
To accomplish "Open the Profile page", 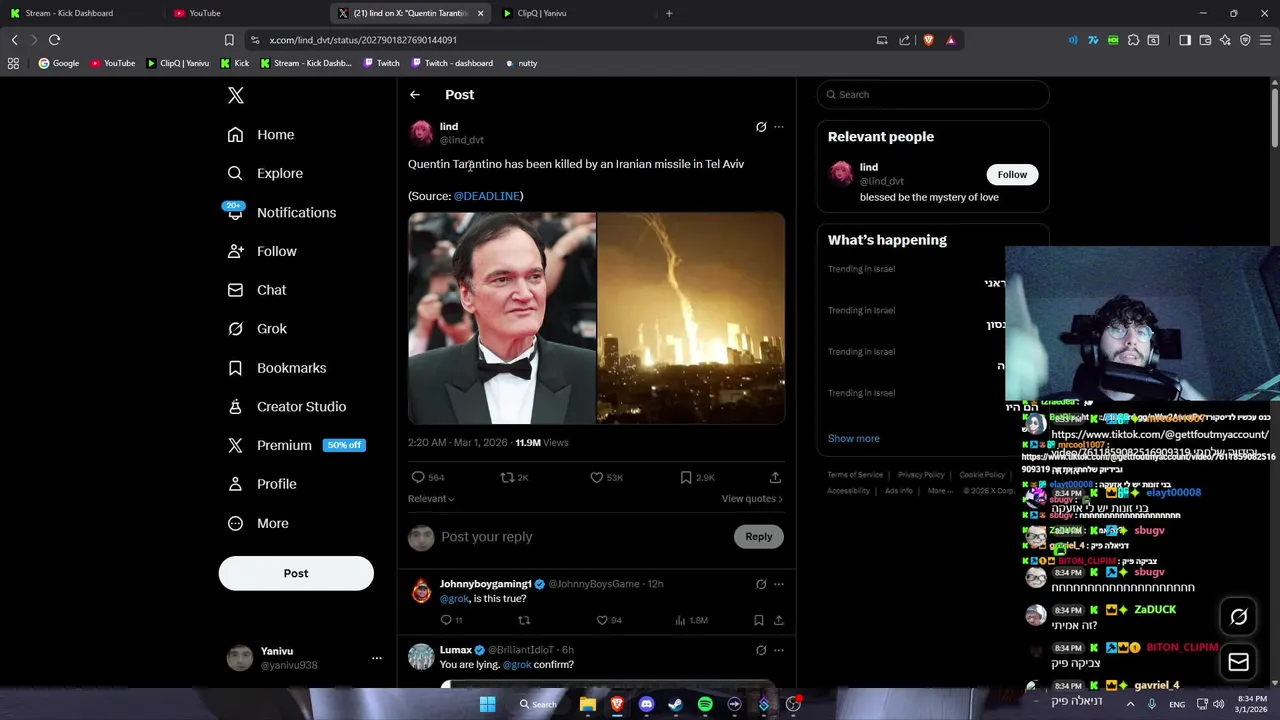I will pos(262,484).
